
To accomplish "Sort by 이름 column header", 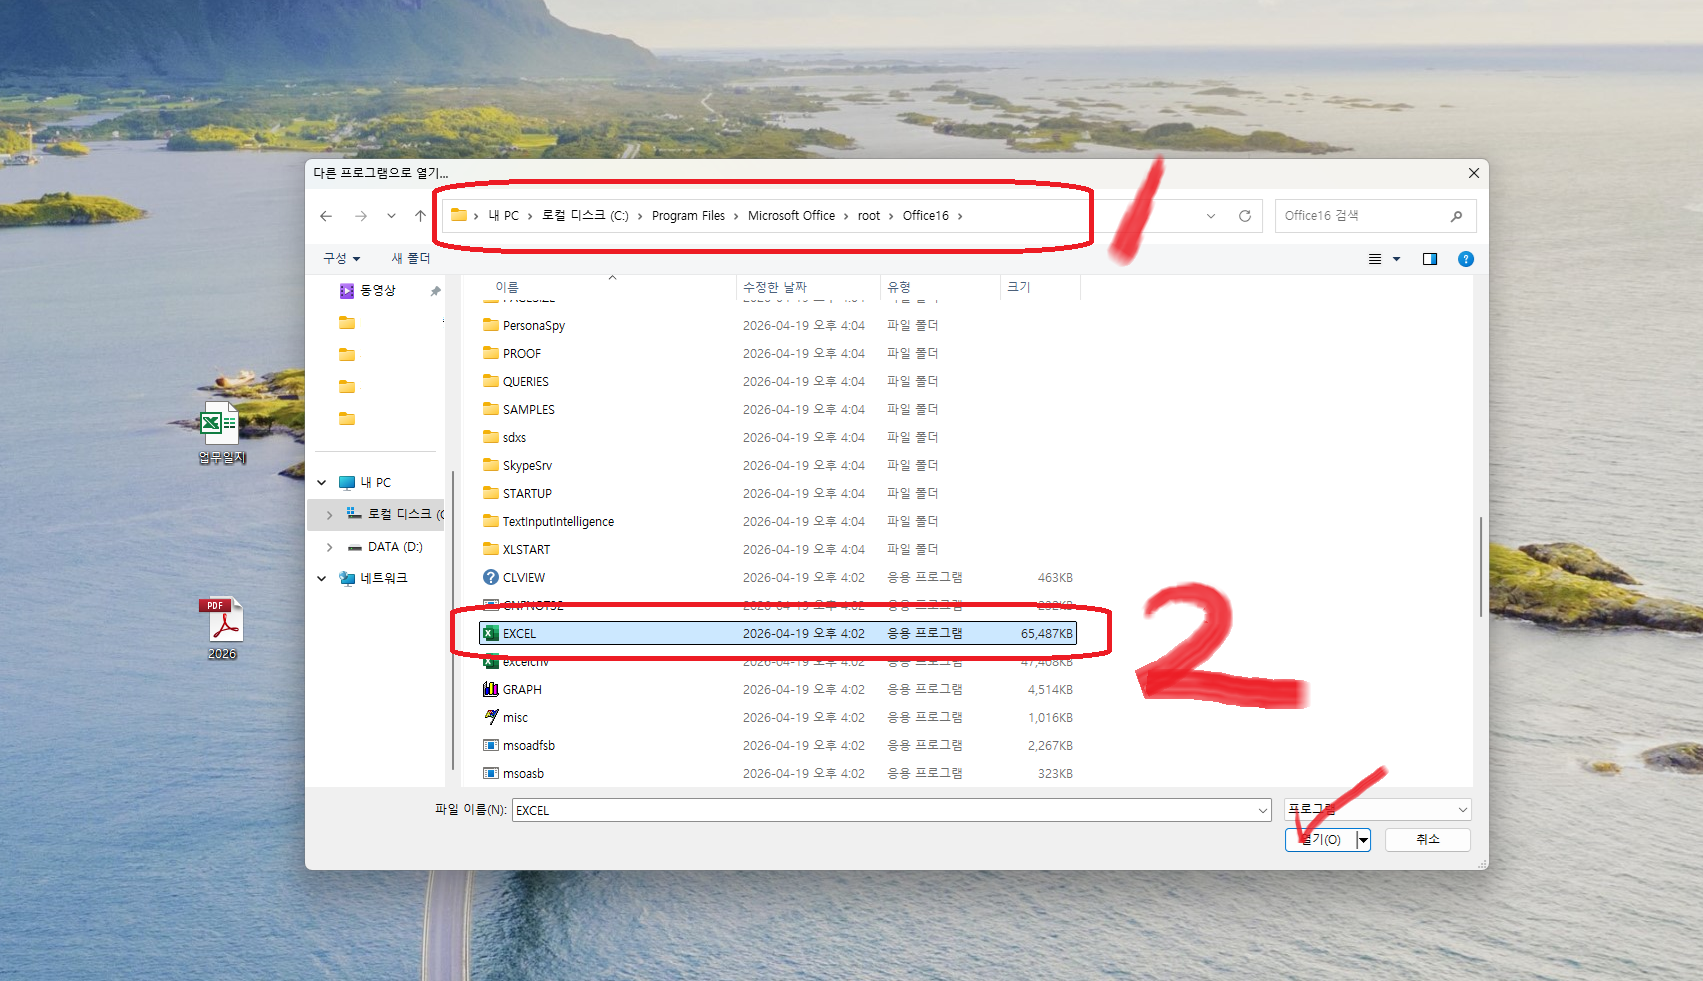I will [507, 287].
